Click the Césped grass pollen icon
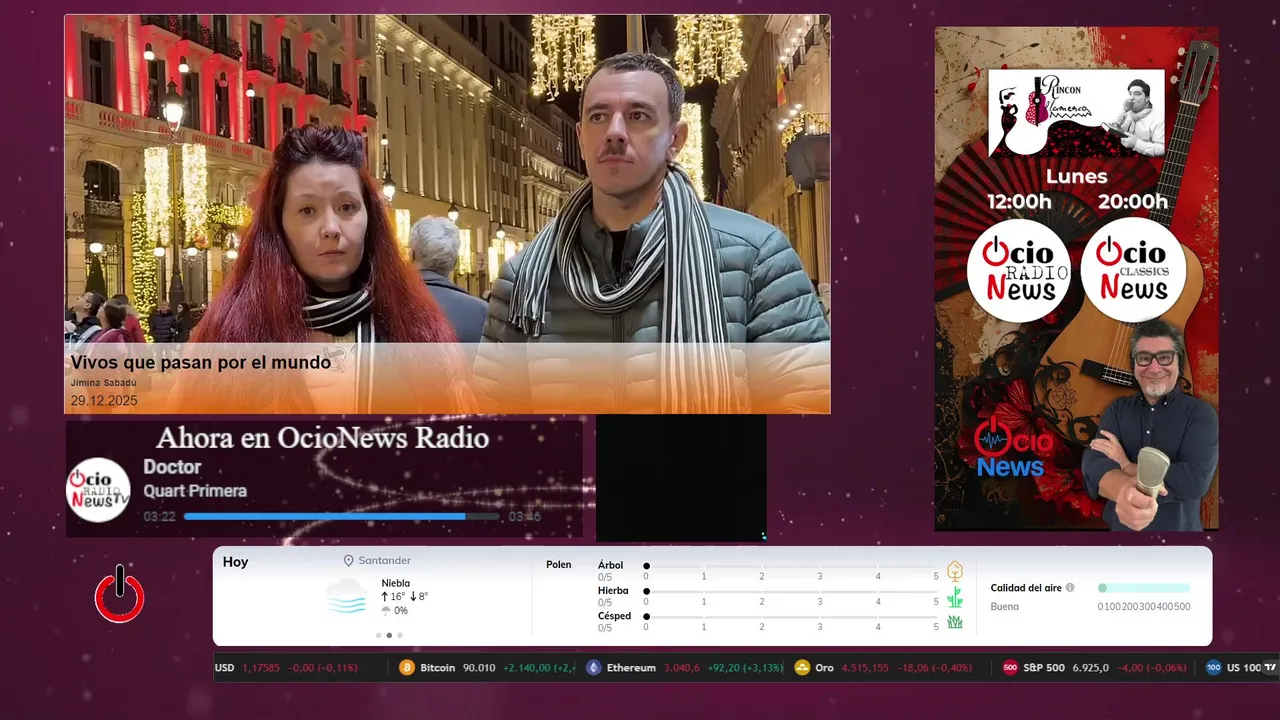The width and height of the screenshot is (1280, 720). (955, 622)
